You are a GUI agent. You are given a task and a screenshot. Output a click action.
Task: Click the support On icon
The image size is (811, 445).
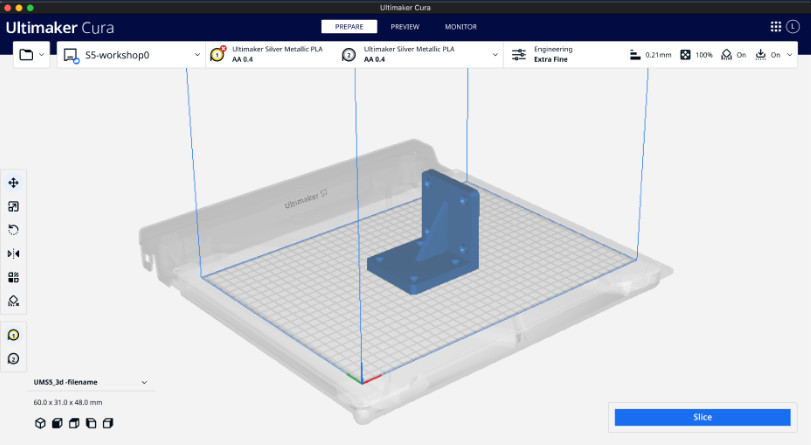[727, 55]
